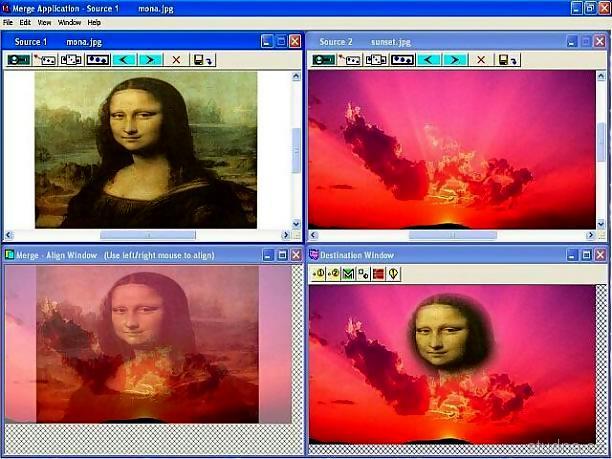Click Source 2 horizontal scrollbar right arrow
The image size is (612, 459).
pyautogui.click(x=591, y=235)
